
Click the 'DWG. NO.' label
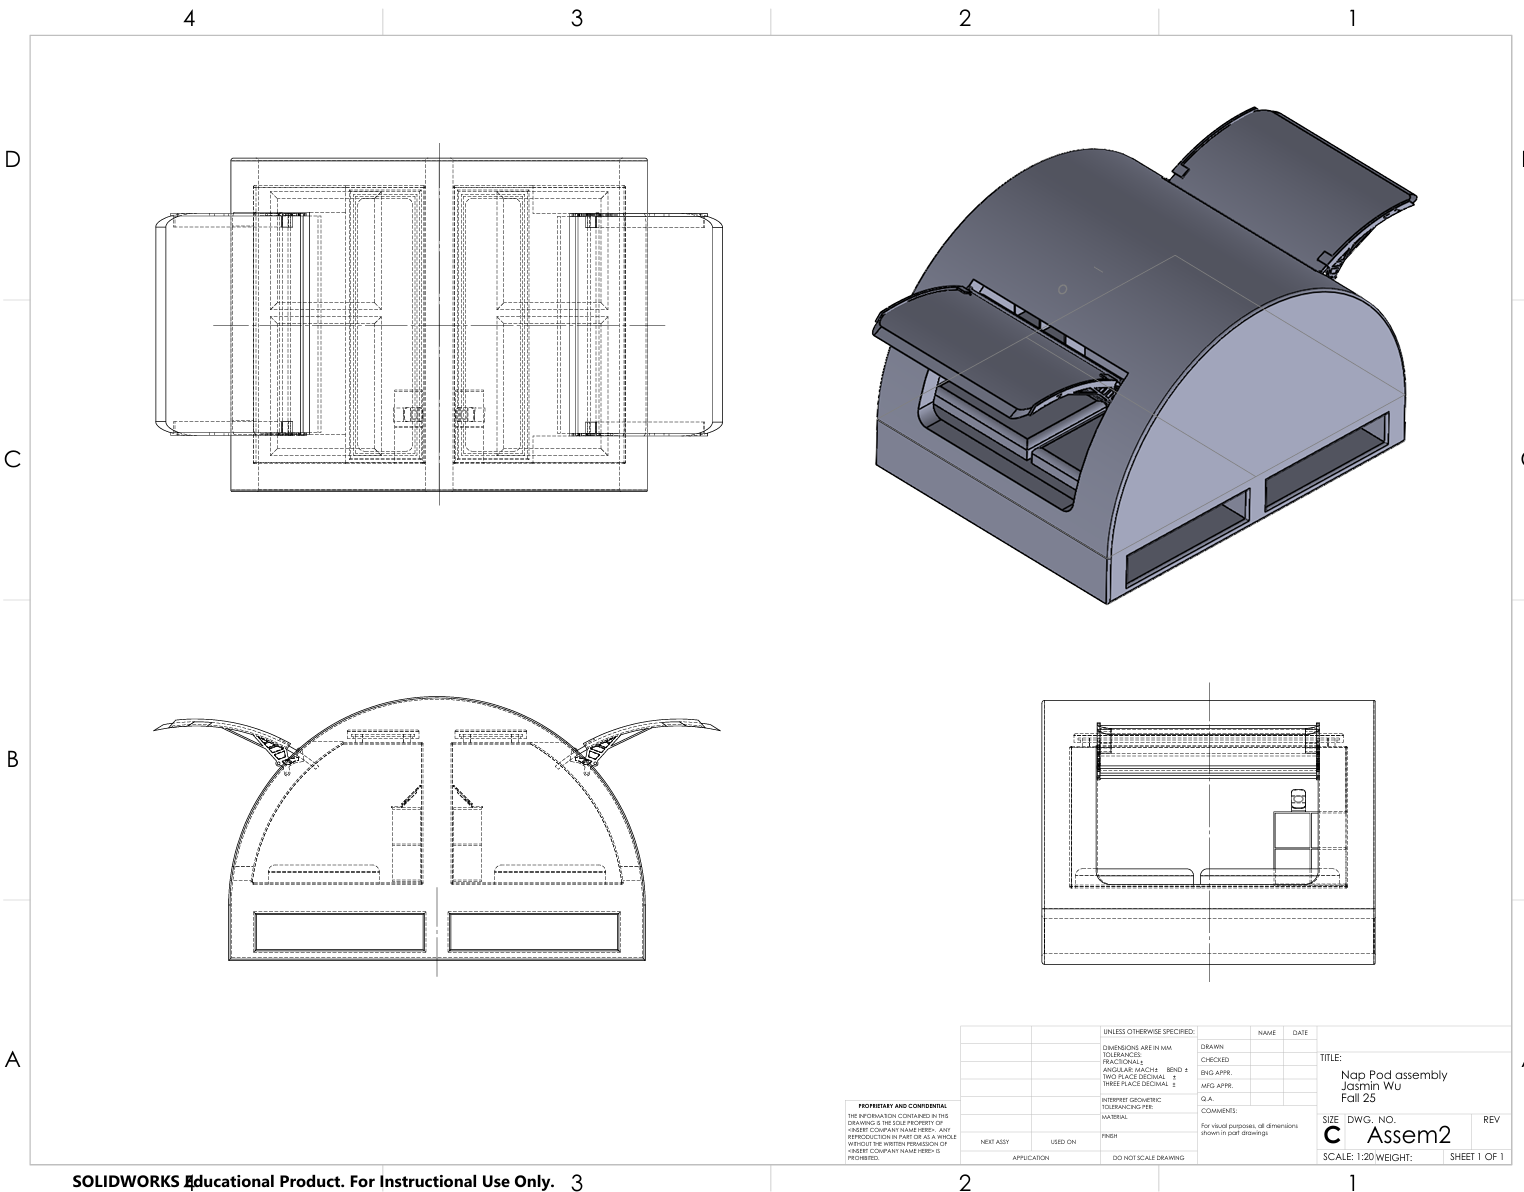click(x=1371, y=1120)
